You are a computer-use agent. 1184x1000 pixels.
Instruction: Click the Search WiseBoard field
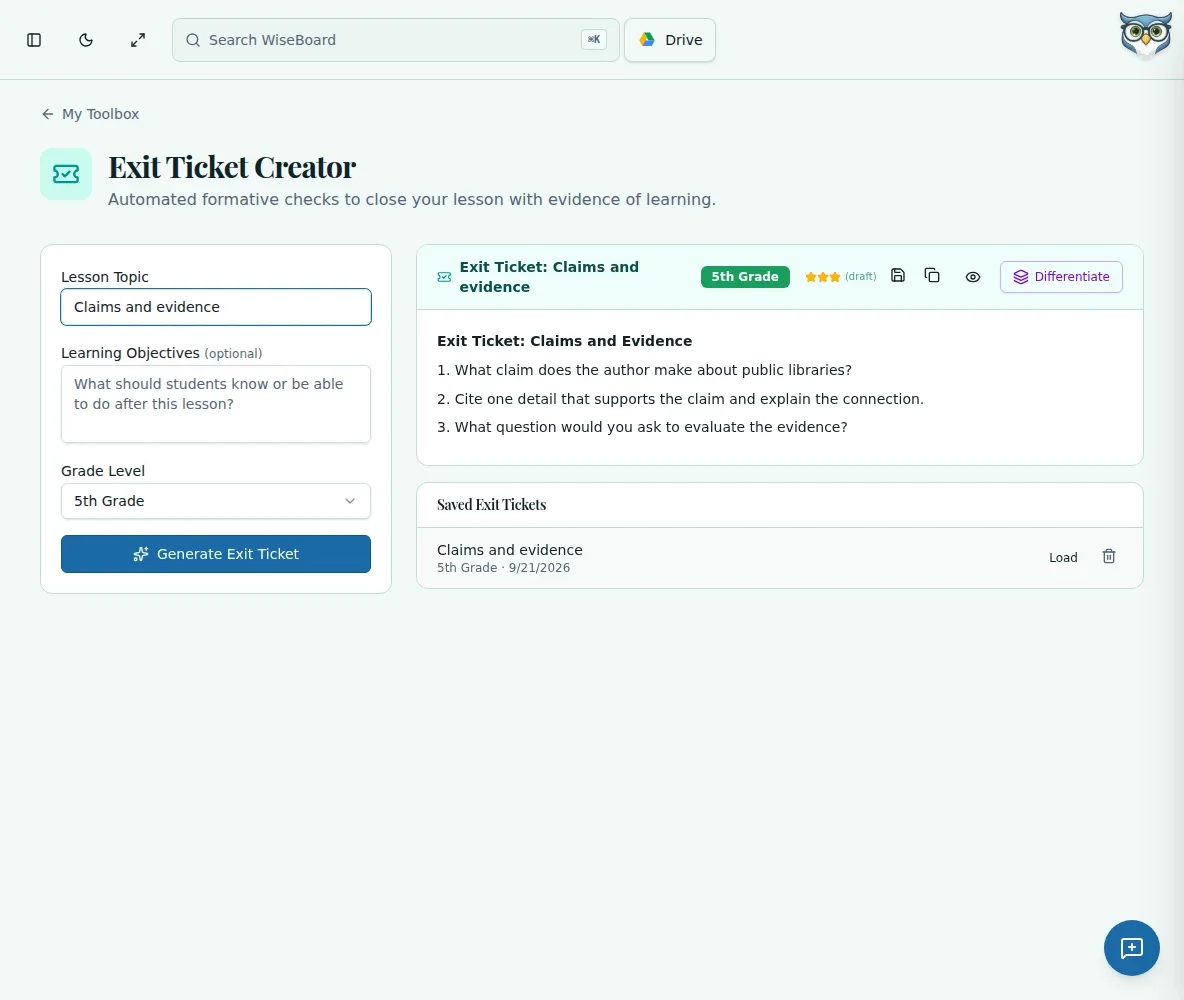tap(396, 40)
